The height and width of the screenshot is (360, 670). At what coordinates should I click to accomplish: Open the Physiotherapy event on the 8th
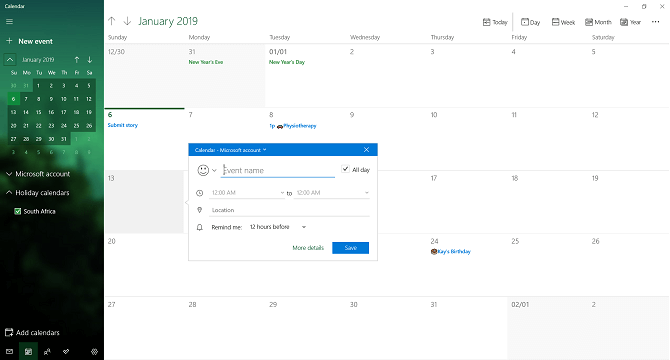[x=293, y=126]
